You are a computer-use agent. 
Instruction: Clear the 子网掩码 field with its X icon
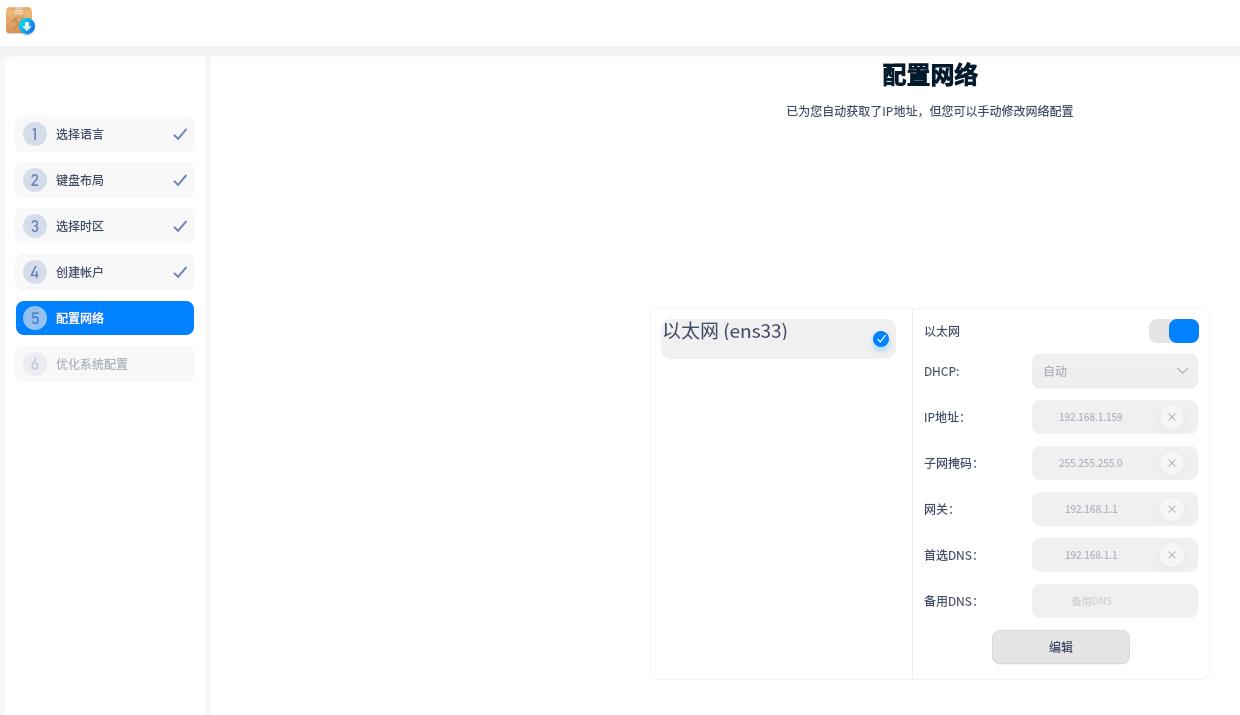[x=1171, y=463]
